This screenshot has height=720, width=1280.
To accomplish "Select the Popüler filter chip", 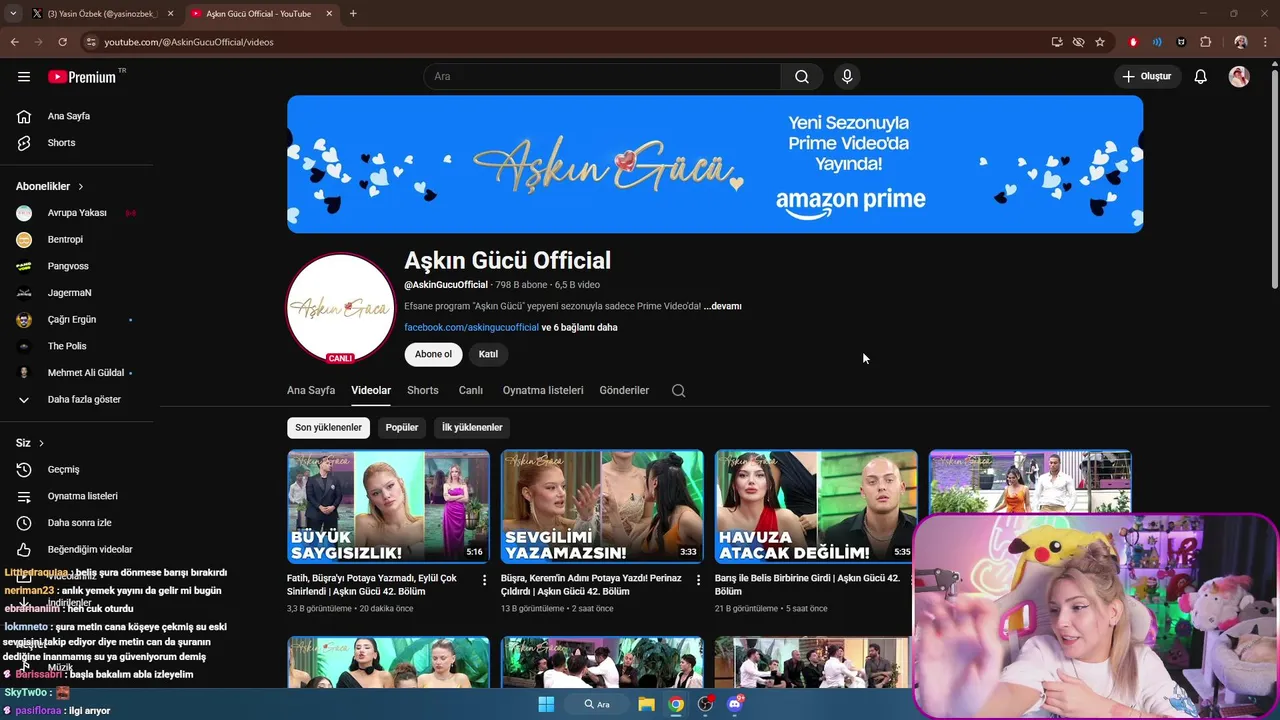I will tap(402, 427).
